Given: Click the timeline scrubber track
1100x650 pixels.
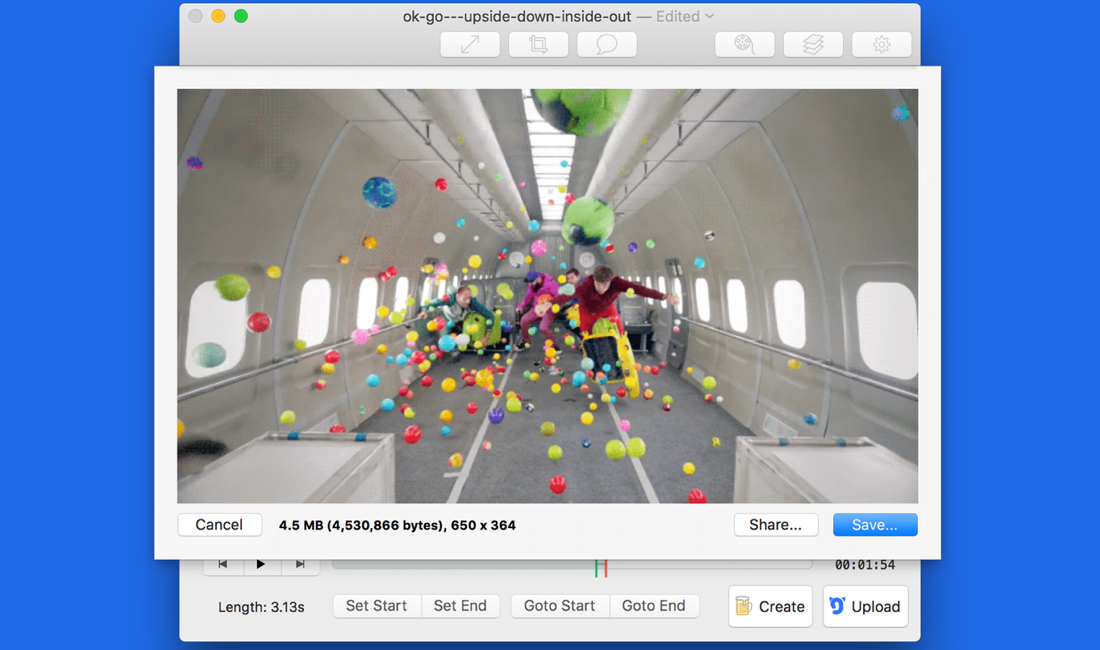Looking at the screenshot, I should pos(450,563).
